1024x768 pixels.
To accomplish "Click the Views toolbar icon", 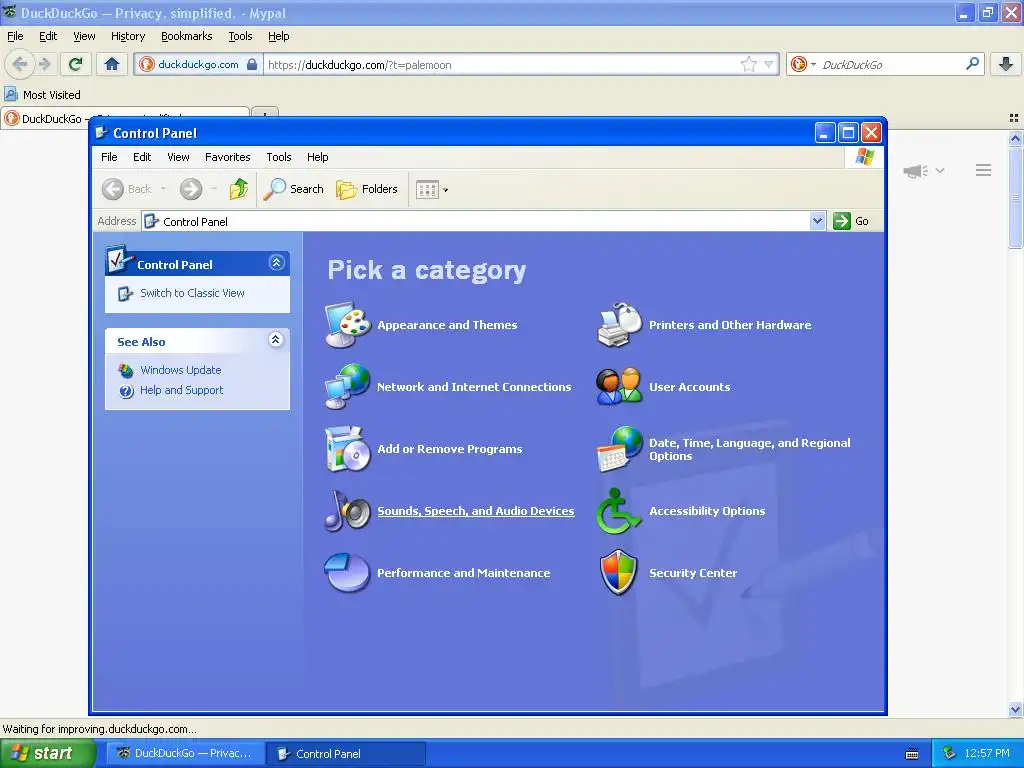I will [x=427, y=190].
